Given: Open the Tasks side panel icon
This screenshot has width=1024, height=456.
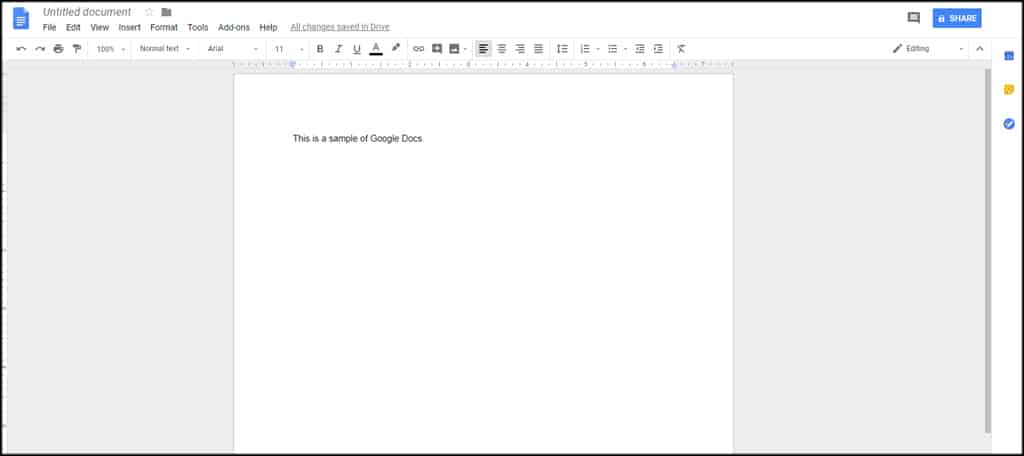Looking at the screenshot, I should [x=1009, y=123].
